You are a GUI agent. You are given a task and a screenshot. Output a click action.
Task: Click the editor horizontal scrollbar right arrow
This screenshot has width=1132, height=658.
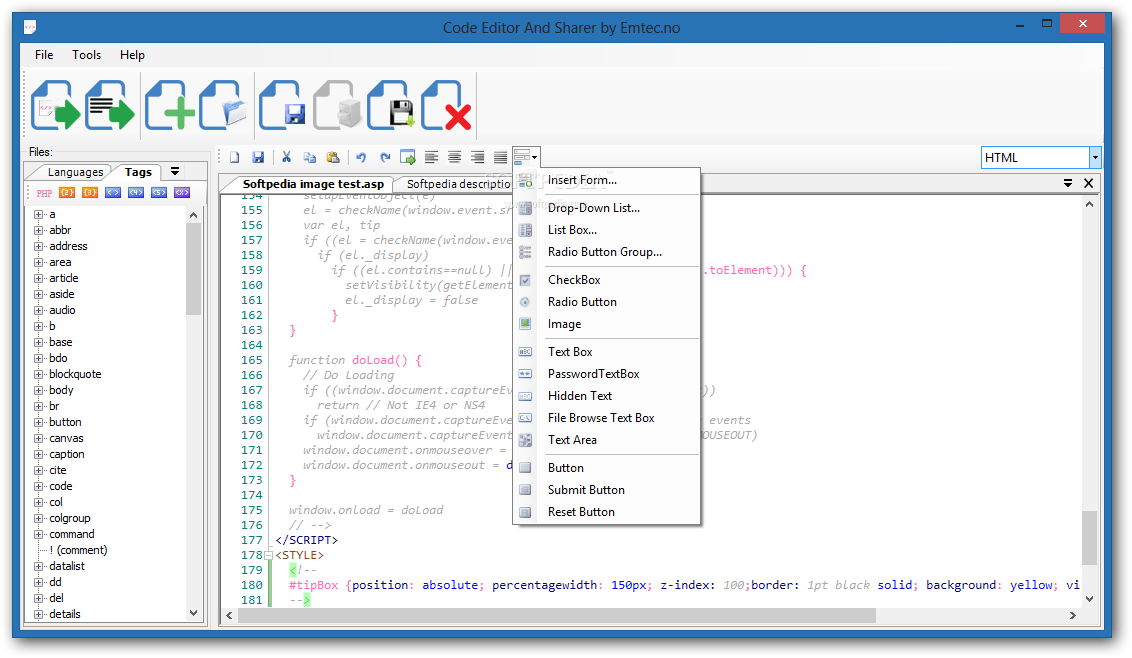tap(1073, 615)
